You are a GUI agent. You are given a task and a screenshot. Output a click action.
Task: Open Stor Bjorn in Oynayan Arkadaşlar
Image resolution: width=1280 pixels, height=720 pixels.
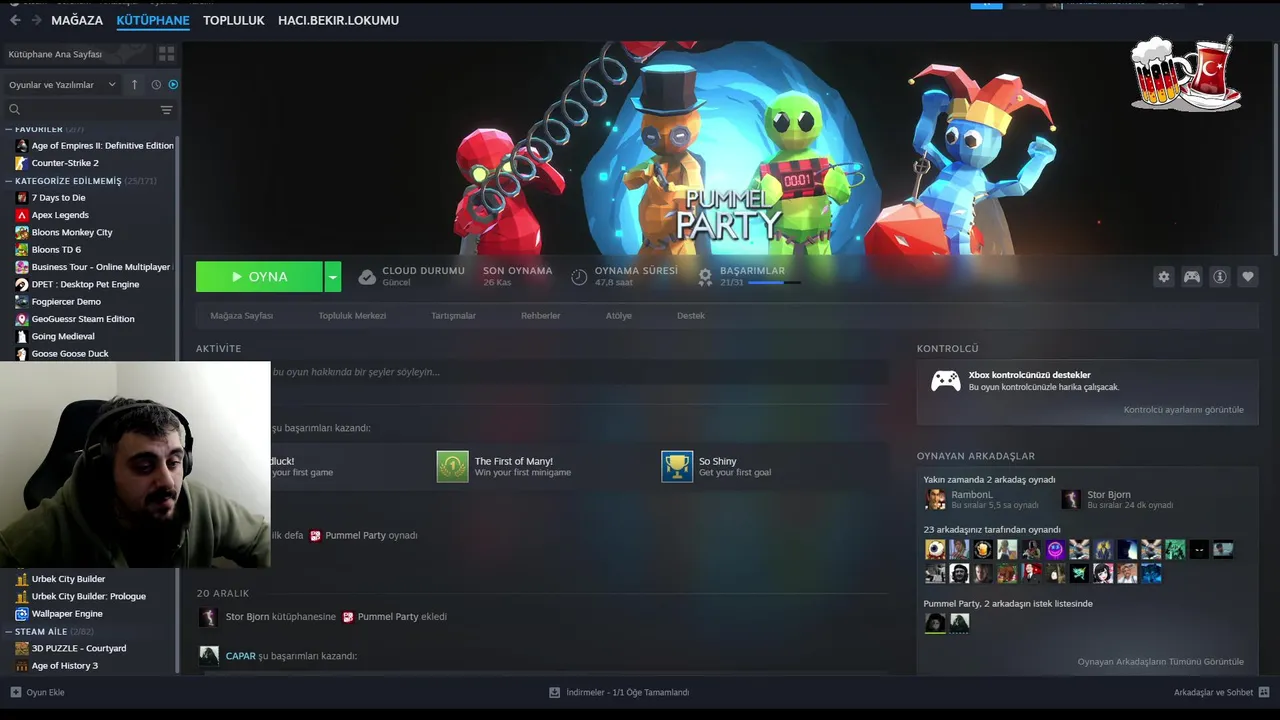(1116, 499)
